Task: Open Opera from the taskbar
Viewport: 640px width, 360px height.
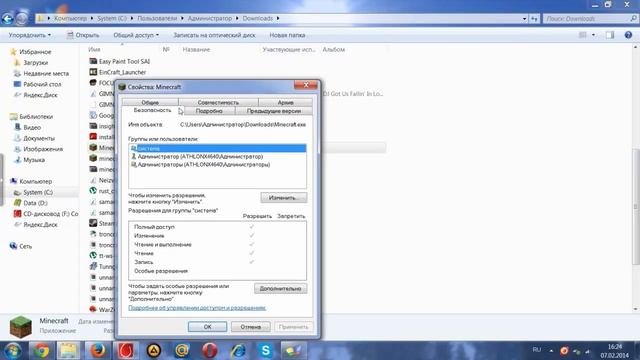Action: pyautogui.click(x=209, y=351)
